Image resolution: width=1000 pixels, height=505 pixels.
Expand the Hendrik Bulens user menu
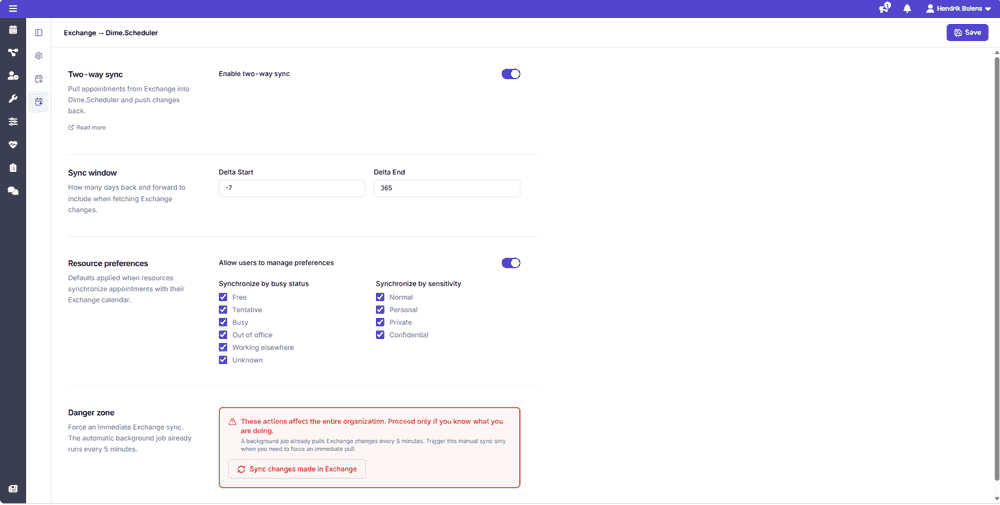click(958, 9)
